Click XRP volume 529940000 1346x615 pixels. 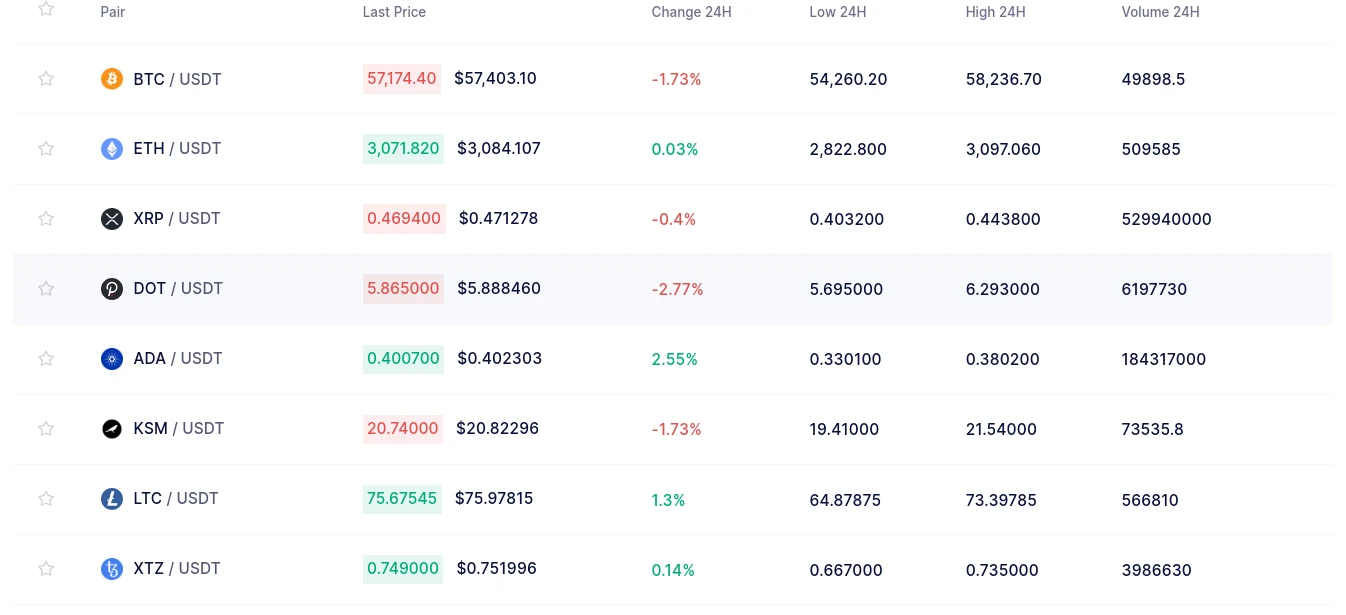[x=1166, y=220]
